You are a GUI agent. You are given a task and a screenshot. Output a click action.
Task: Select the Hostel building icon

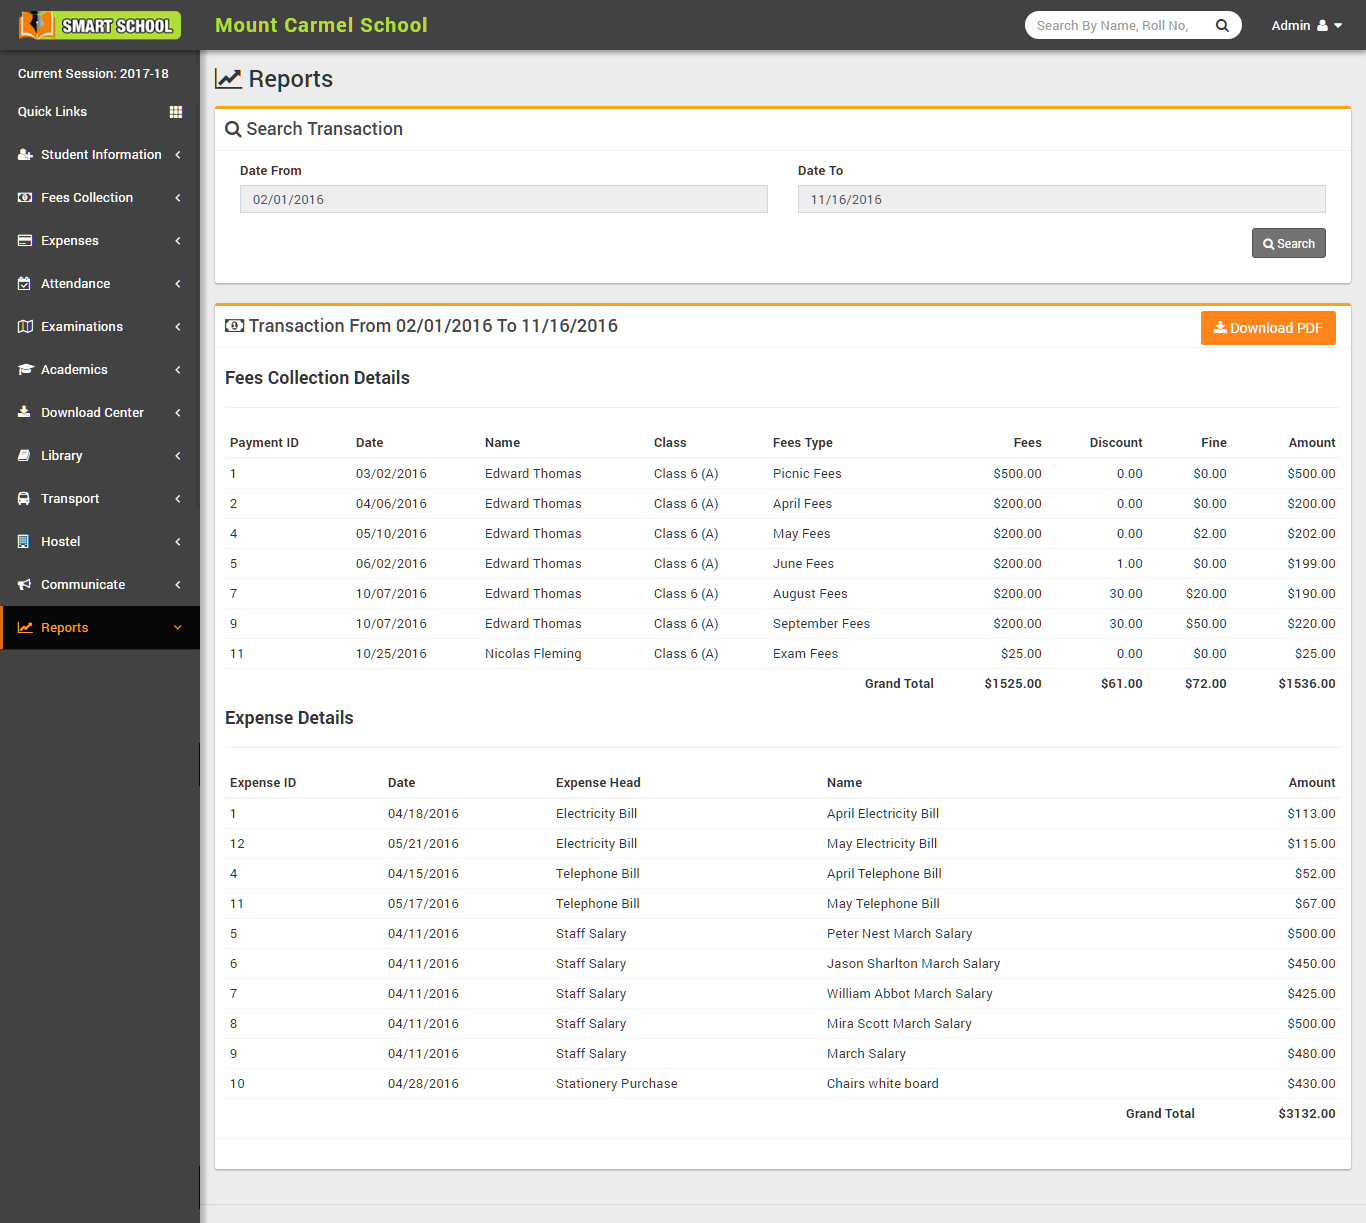(24, 541)
